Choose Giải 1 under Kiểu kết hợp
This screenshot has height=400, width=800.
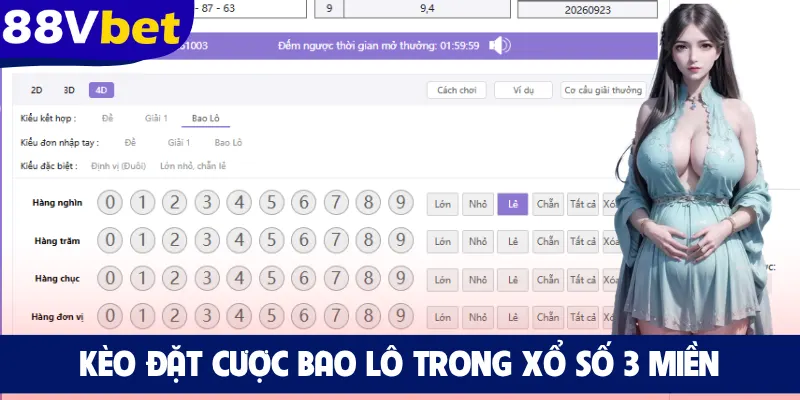[x=156, y=118]
